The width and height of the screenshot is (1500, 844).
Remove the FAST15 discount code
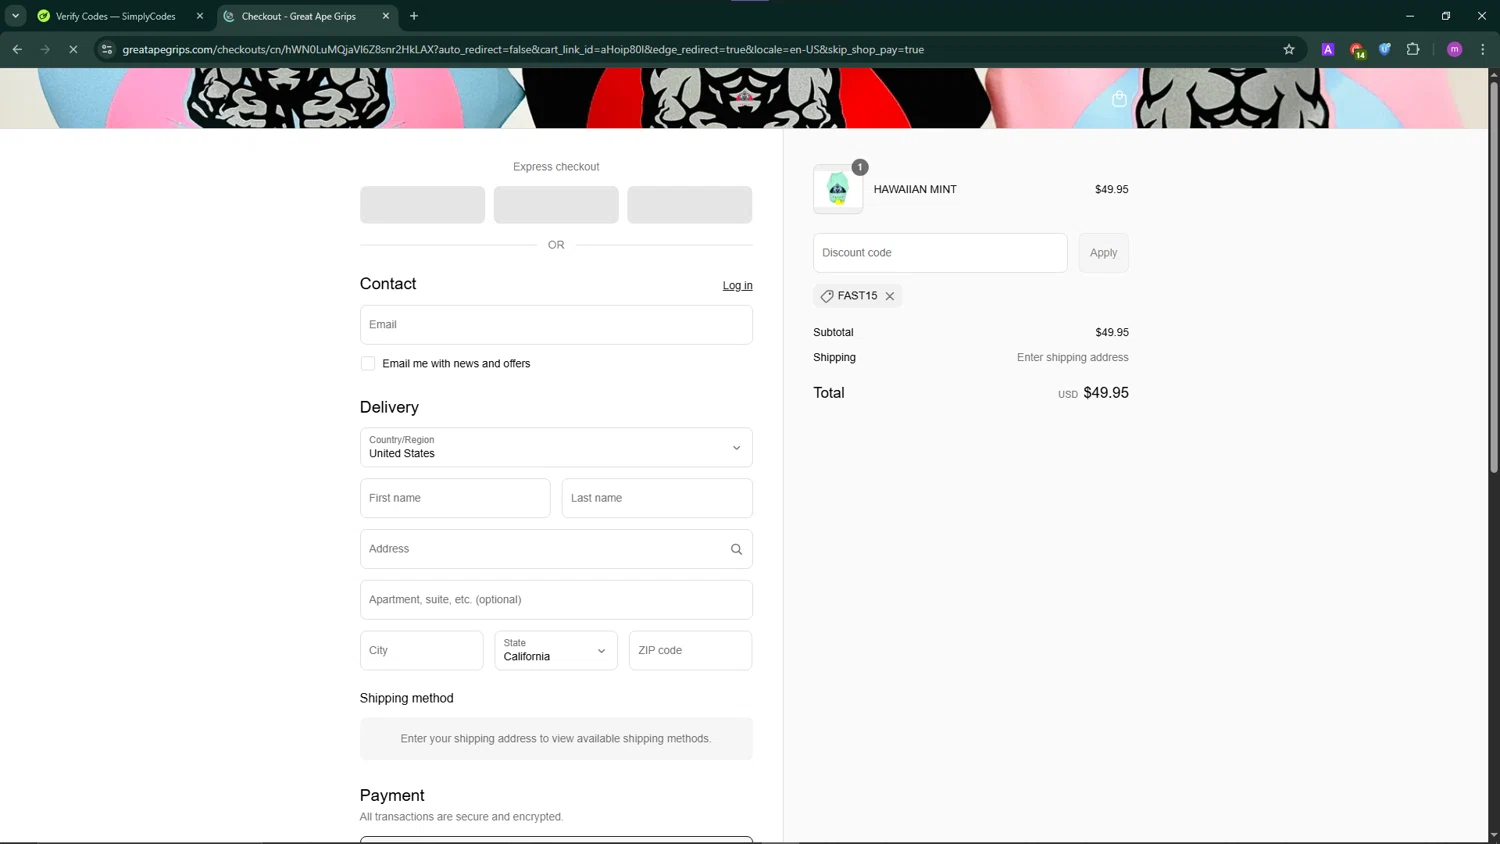(x=890, y=296)
